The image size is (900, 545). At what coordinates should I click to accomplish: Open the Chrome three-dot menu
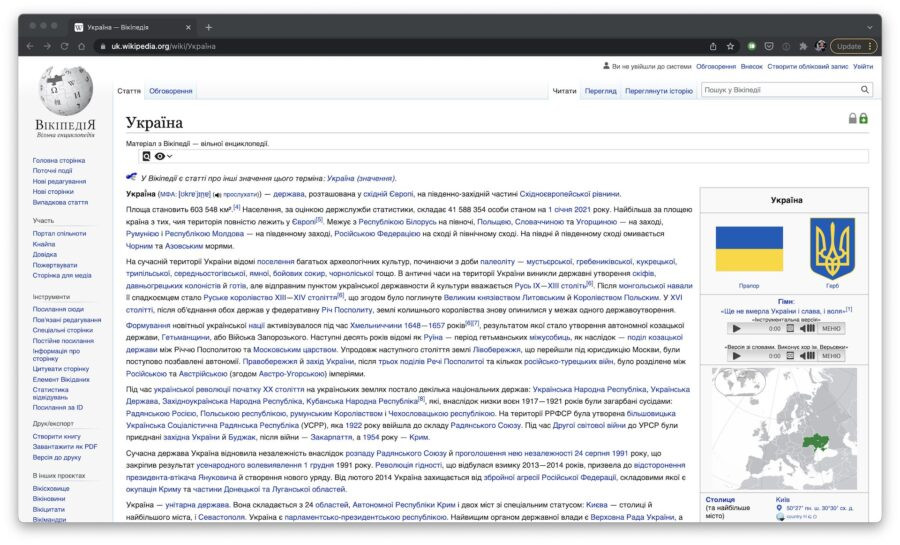click(870, 46)
